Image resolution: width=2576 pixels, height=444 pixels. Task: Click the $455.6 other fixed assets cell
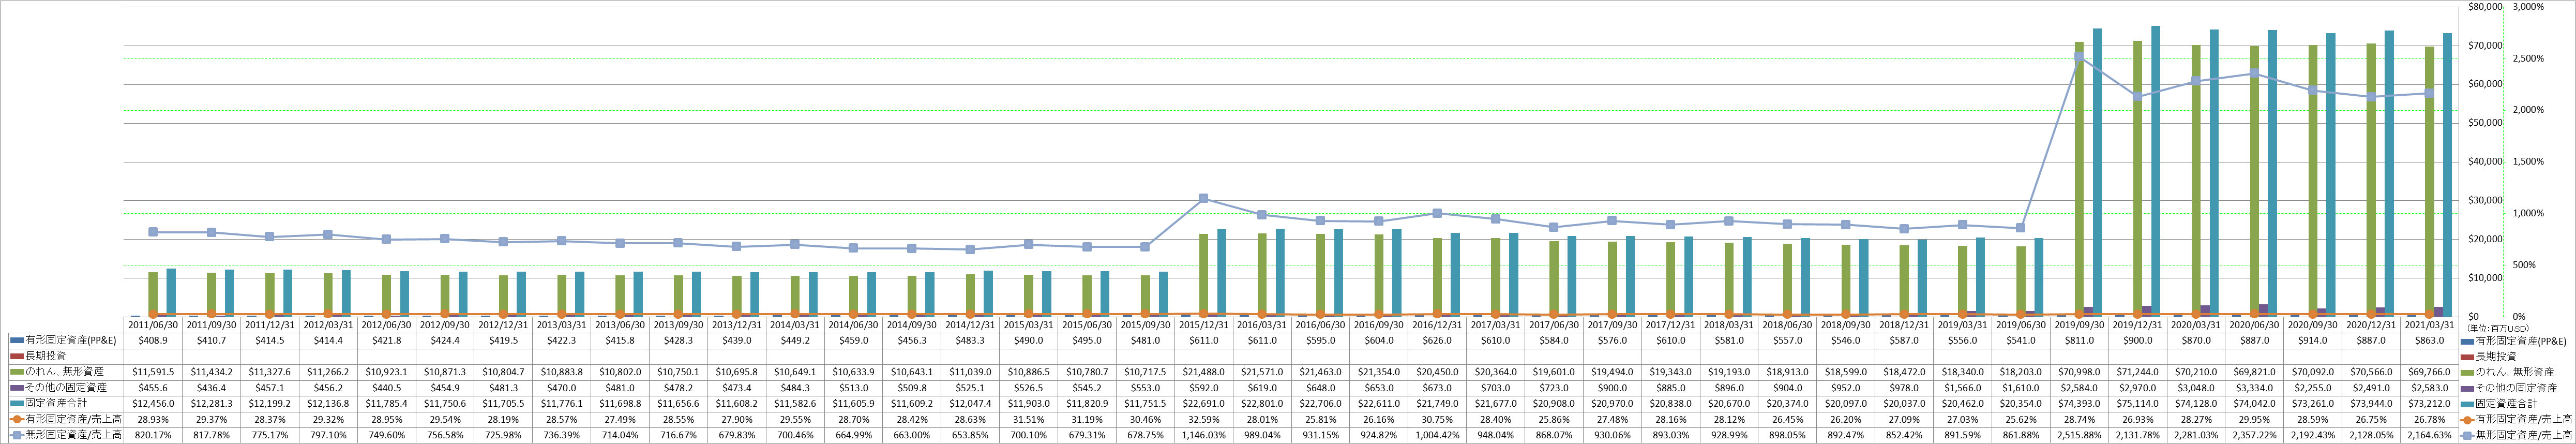pos(153,388)
